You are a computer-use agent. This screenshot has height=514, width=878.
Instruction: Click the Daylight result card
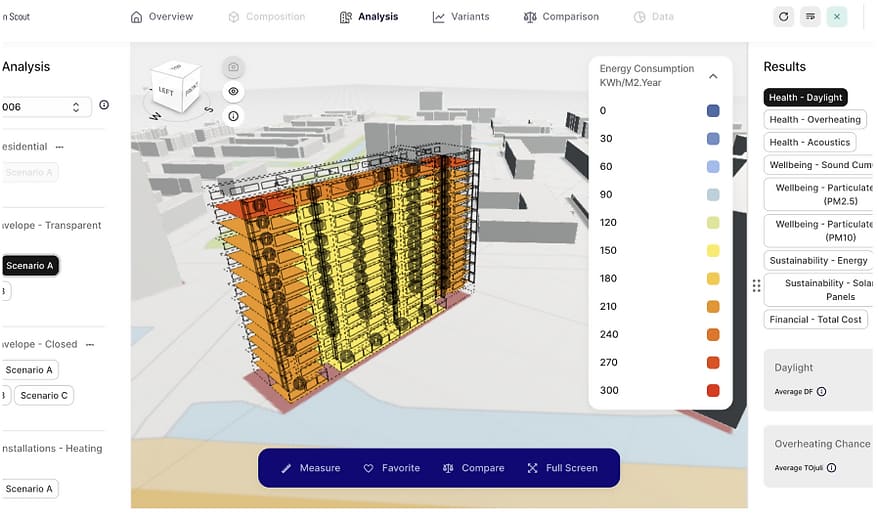(x=818, y=380)
